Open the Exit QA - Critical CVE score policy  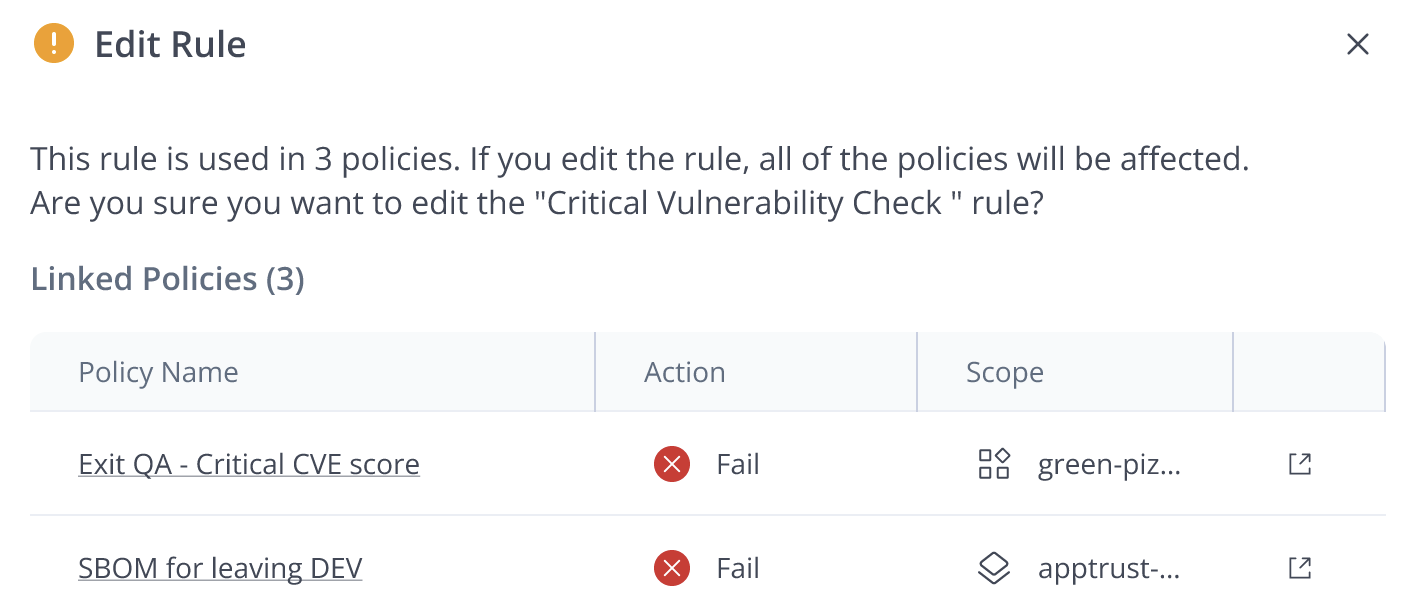[x=249, y=464]
